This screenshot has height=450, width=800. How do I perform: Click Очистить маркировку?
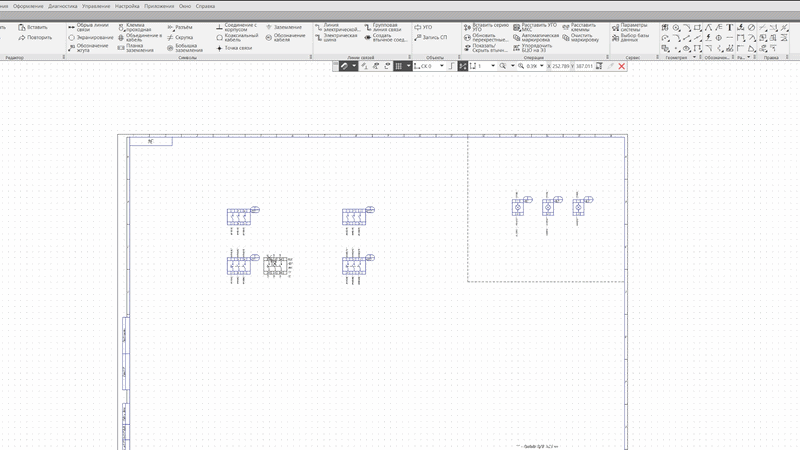coord(581,38)
